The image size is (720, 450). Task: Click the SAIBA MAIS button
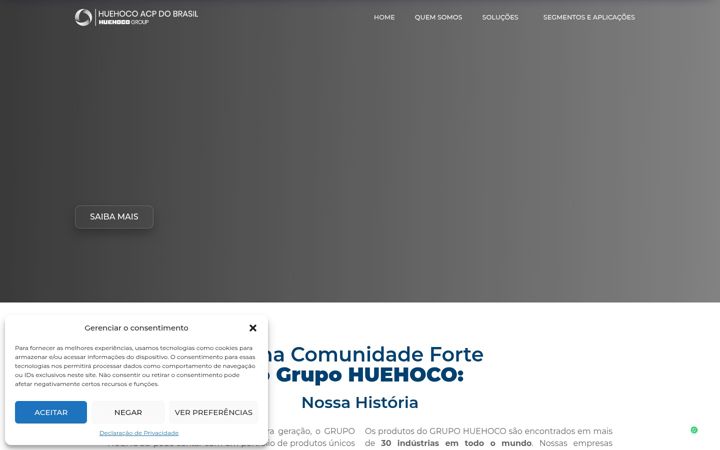[x=114, y=217]
